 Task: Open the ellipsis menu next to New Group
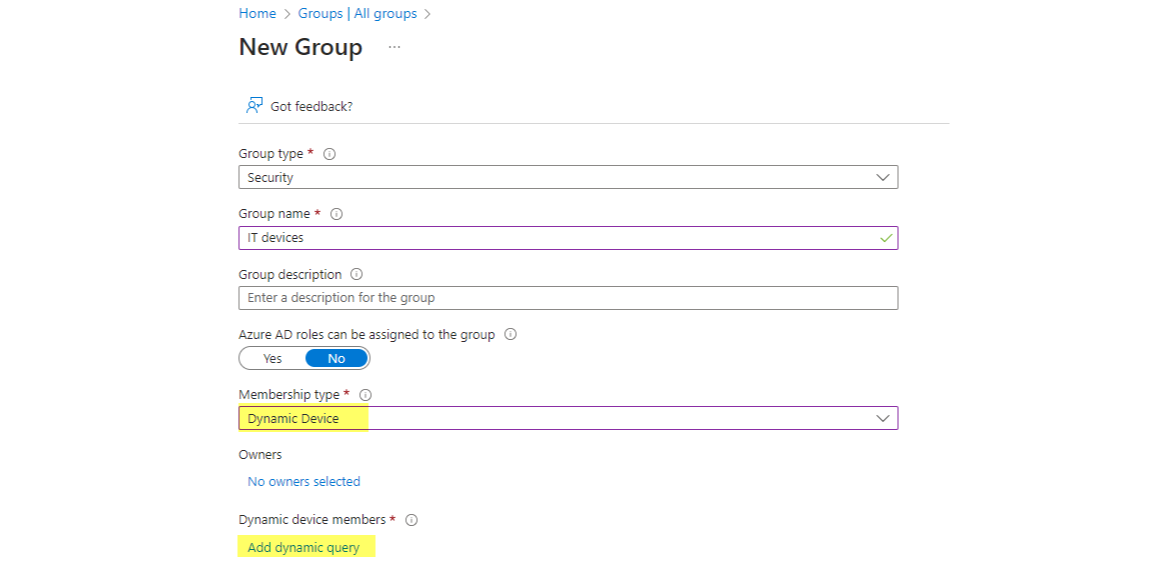[x=393, y=47]
